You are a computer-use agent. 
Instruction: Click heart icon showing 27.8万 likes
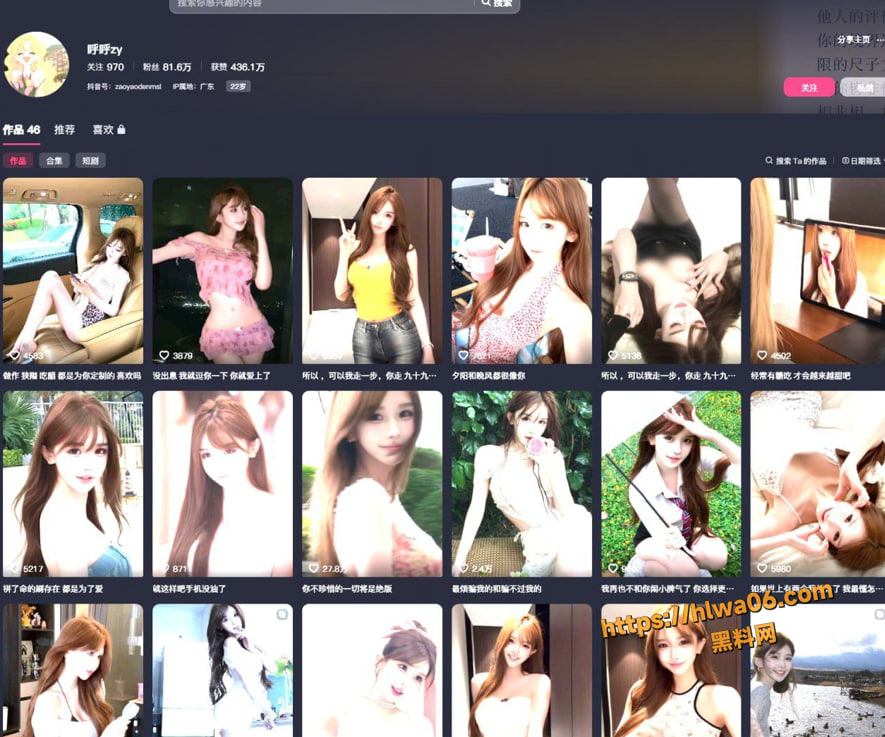coord(314,568)
